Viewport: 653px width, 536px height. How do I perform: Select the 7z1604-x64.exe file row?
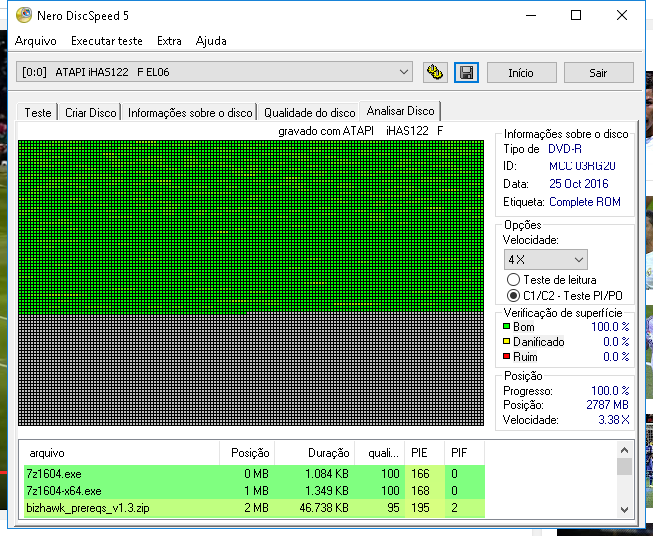[254, 491]
